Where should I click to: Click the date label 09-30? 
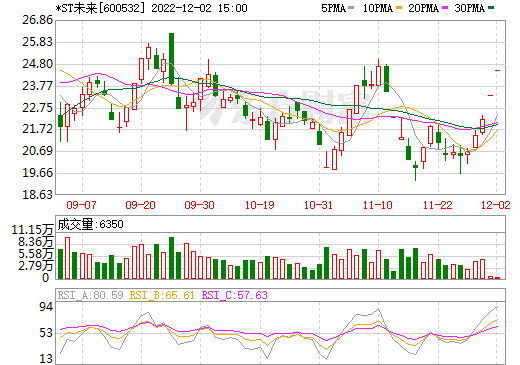tap(199, 205)
